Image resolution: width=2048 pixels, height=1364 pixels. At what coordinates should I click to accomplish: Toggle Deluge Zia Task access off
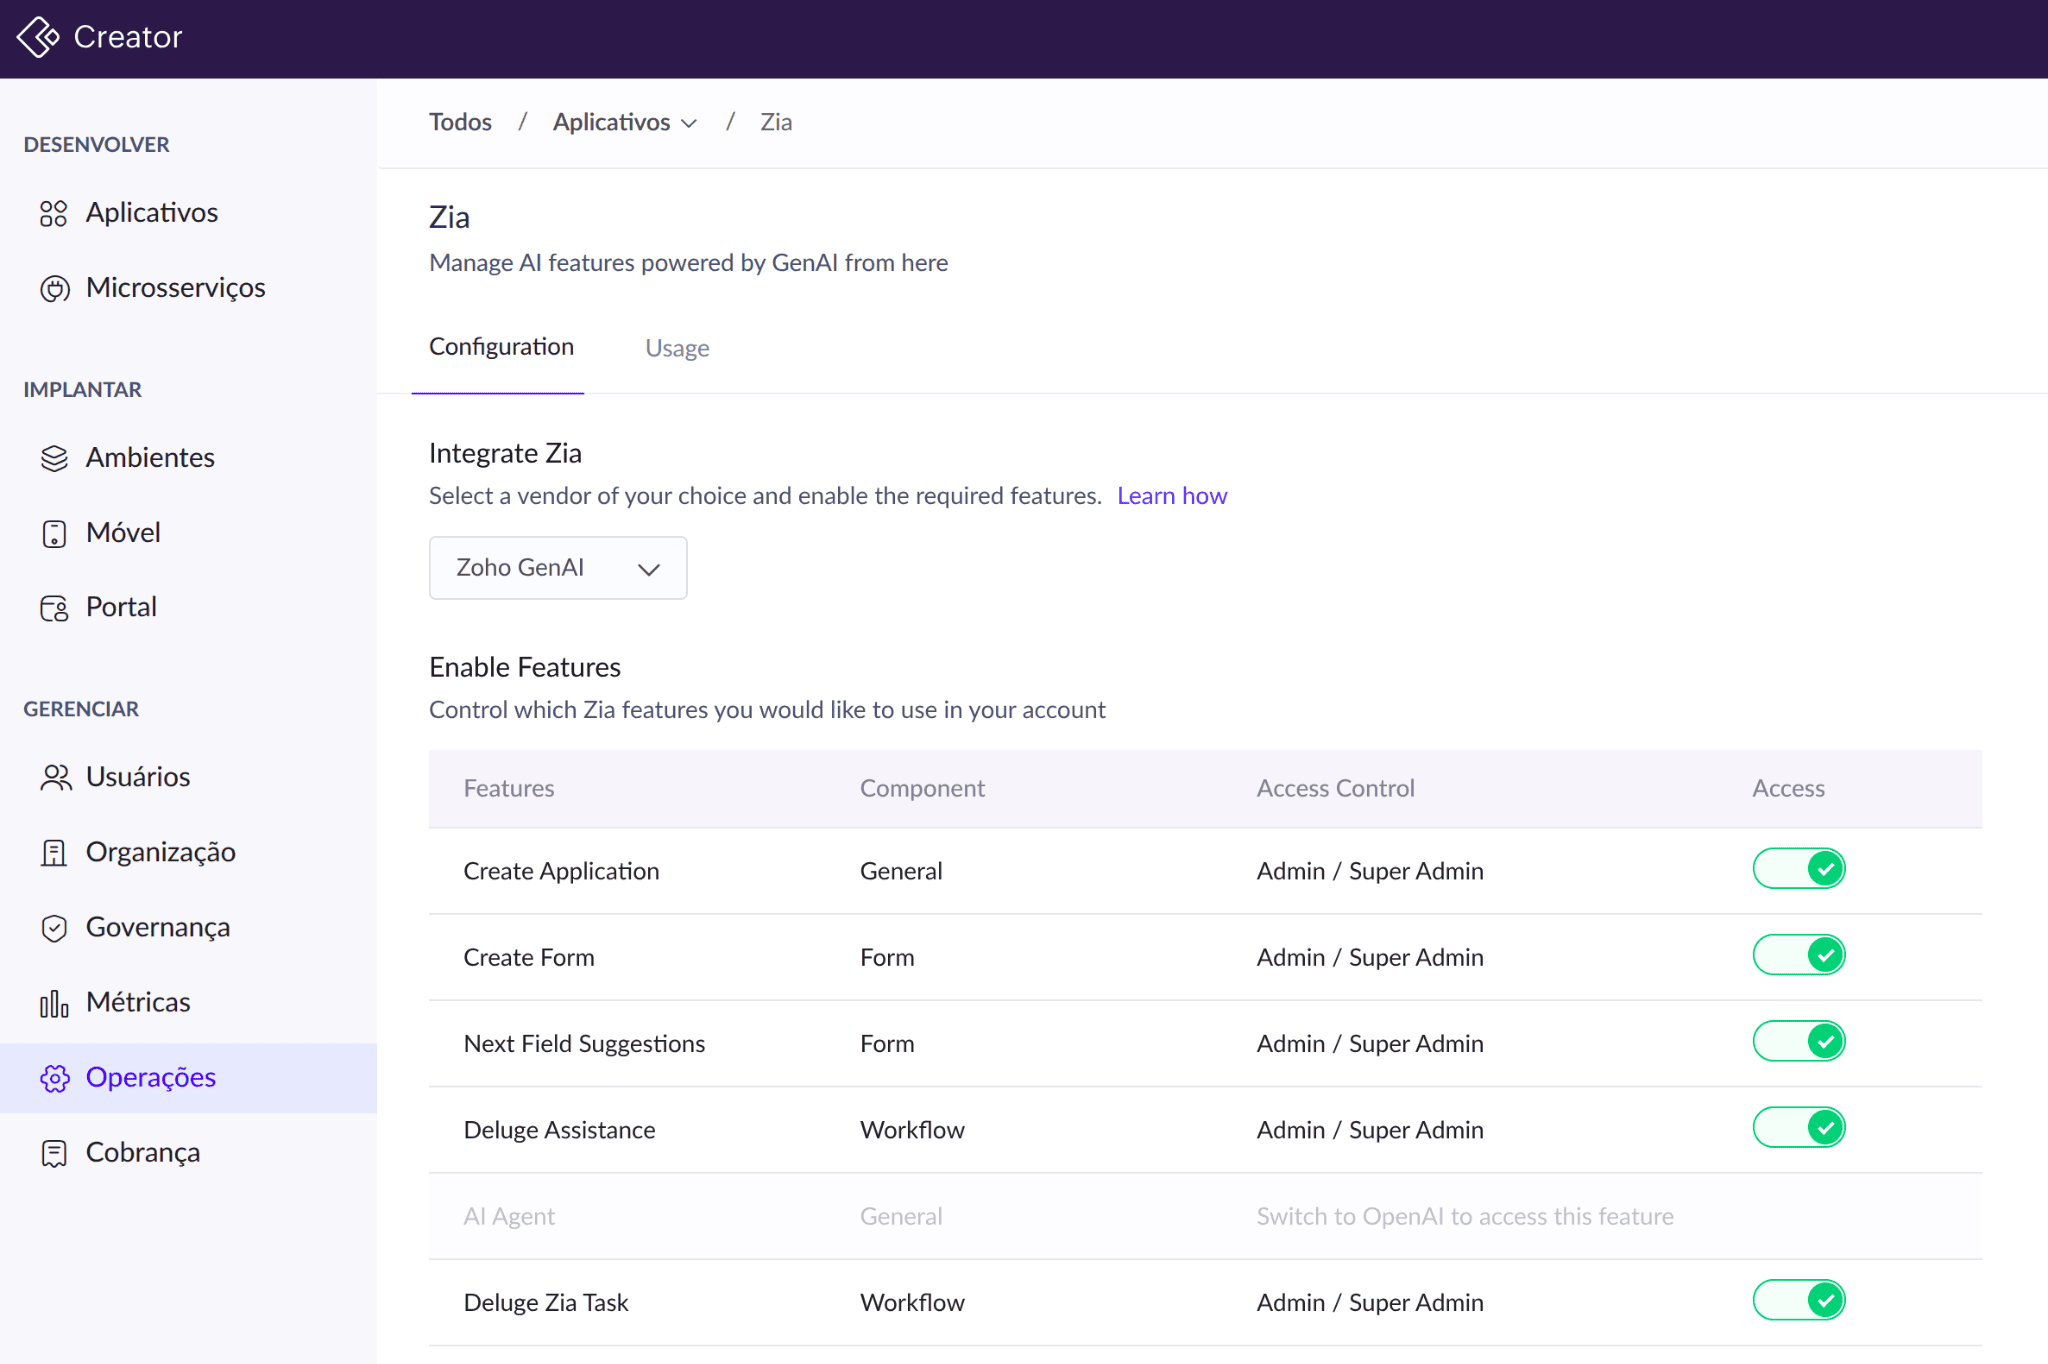pos(1798,1300)
